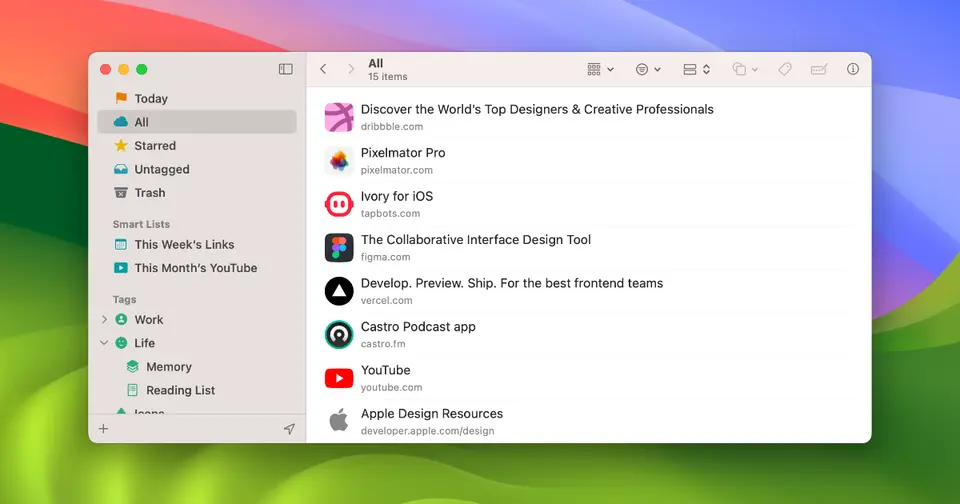The width and height of the screenshot is (960, 504).
Task: Change the list layout style stepper
Action: (x=696, y=69)
